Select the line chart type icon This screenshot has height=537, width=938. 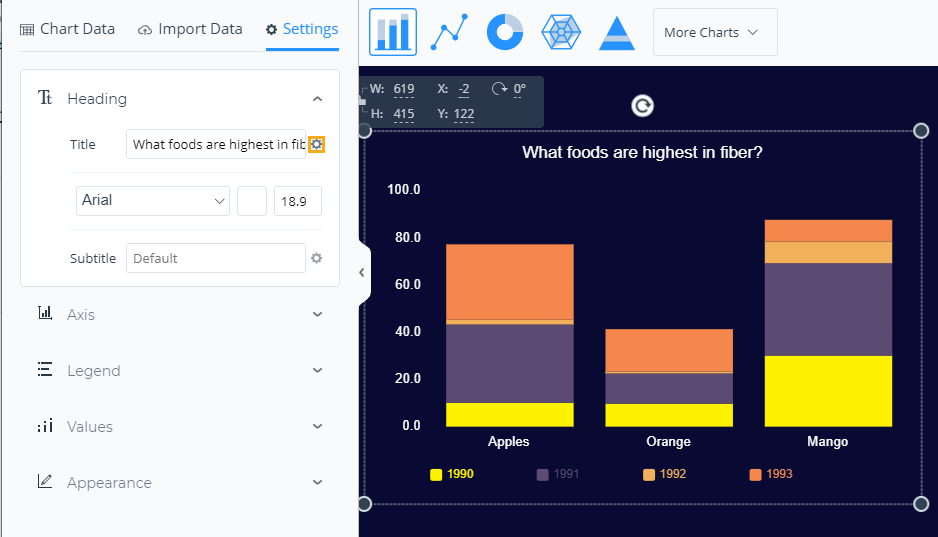(x=449, y=32)
